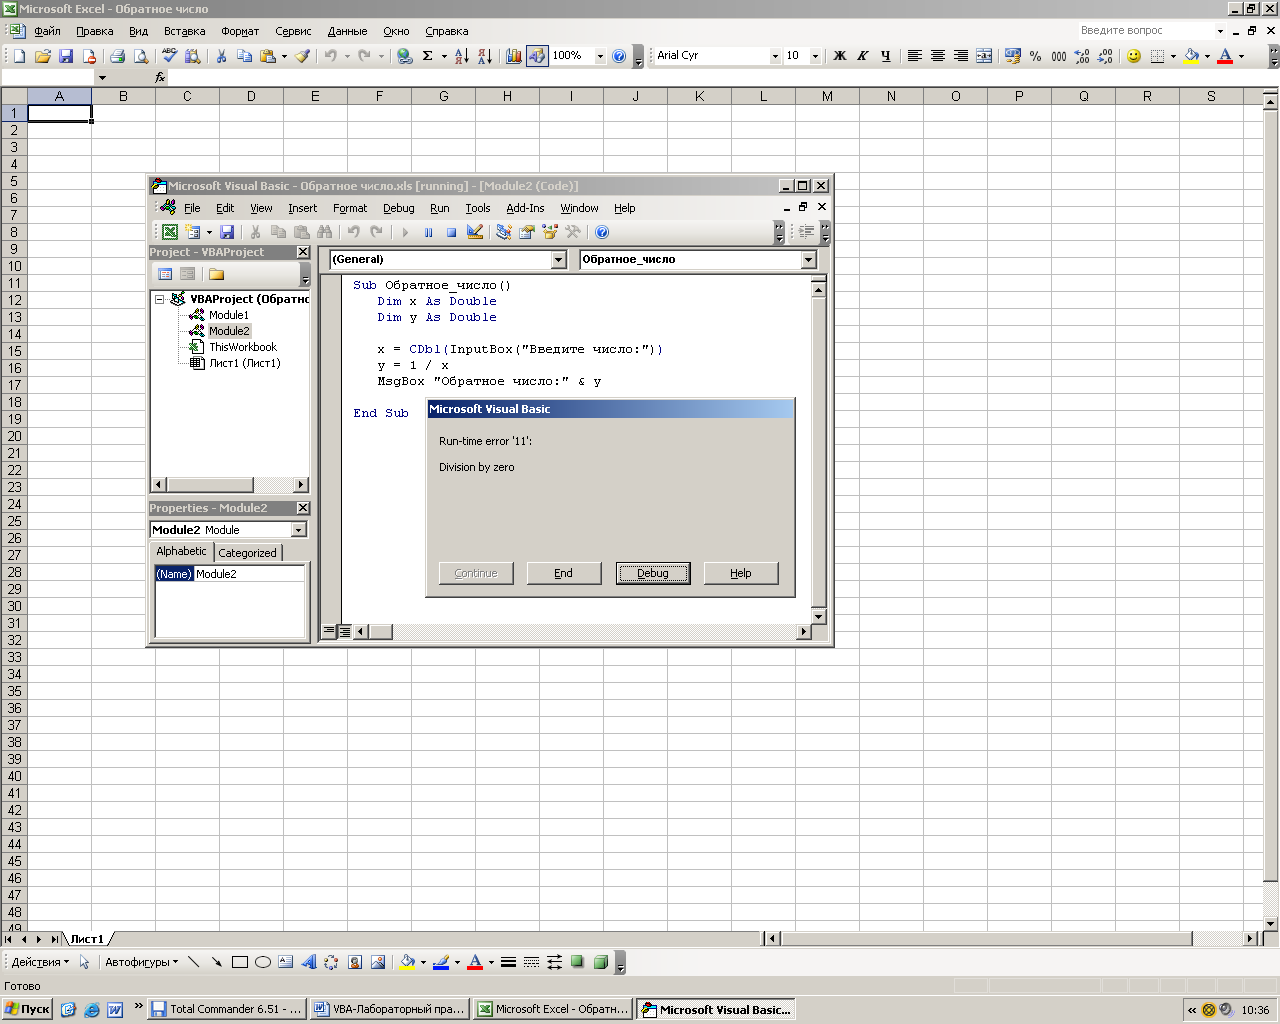Open the font size 10 dropdown
Viewport: 1280px width, 1024px height.
point(815,56)
